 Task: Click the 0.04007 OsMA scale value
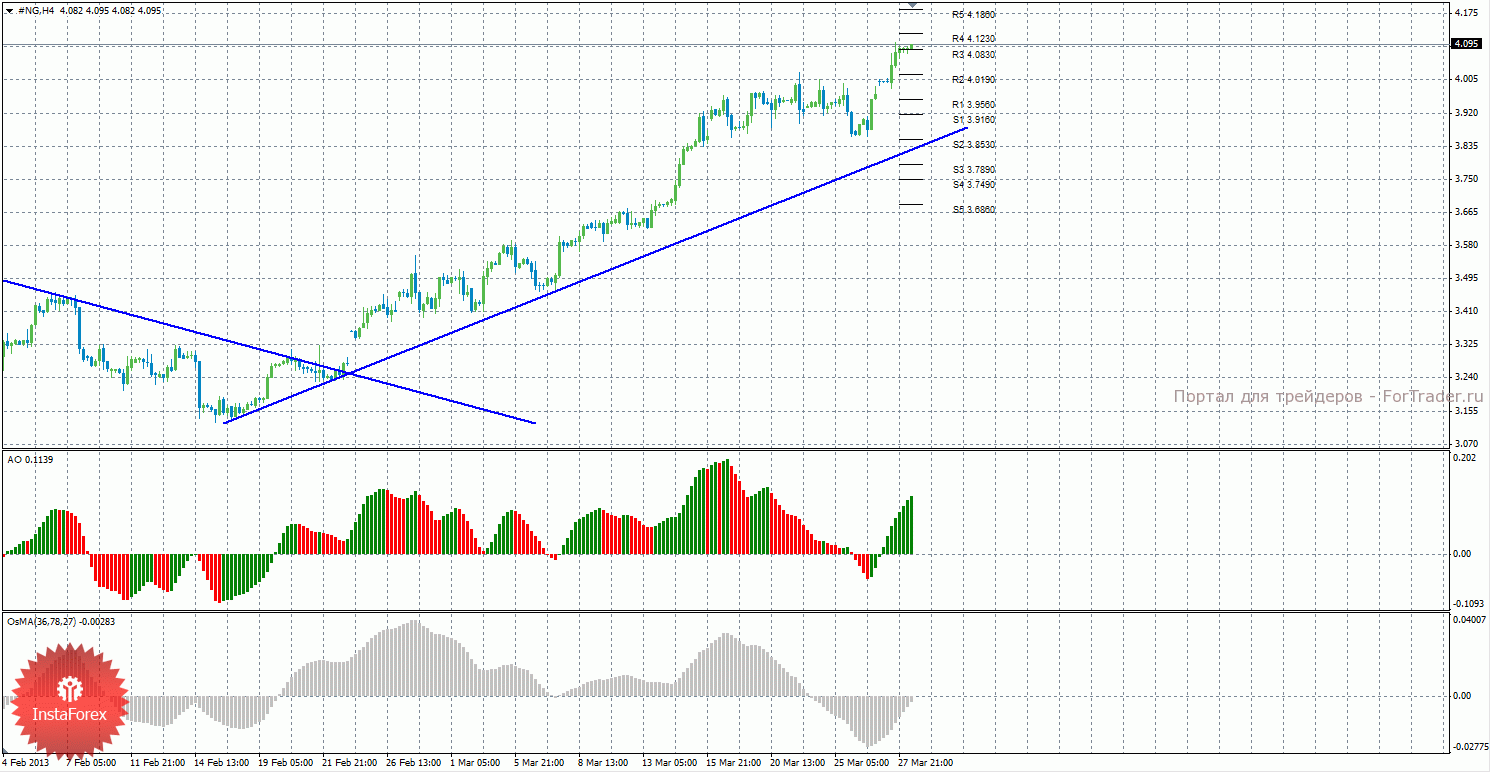(1468, 620)
